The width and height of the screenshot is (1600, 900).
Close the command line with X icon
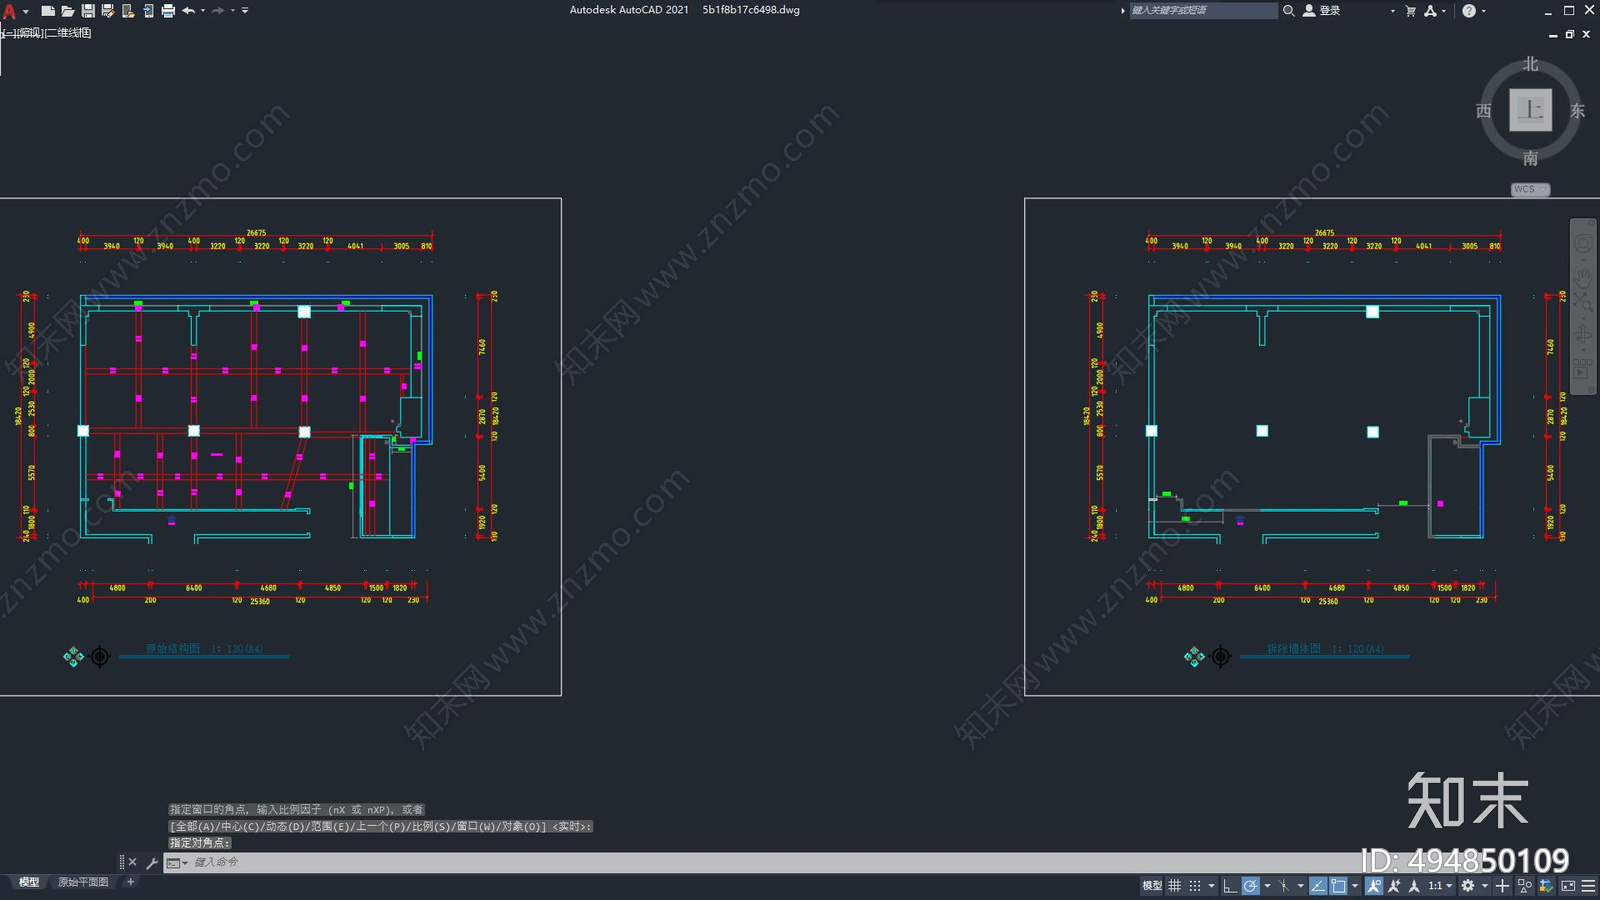click(x=132, y=862)
